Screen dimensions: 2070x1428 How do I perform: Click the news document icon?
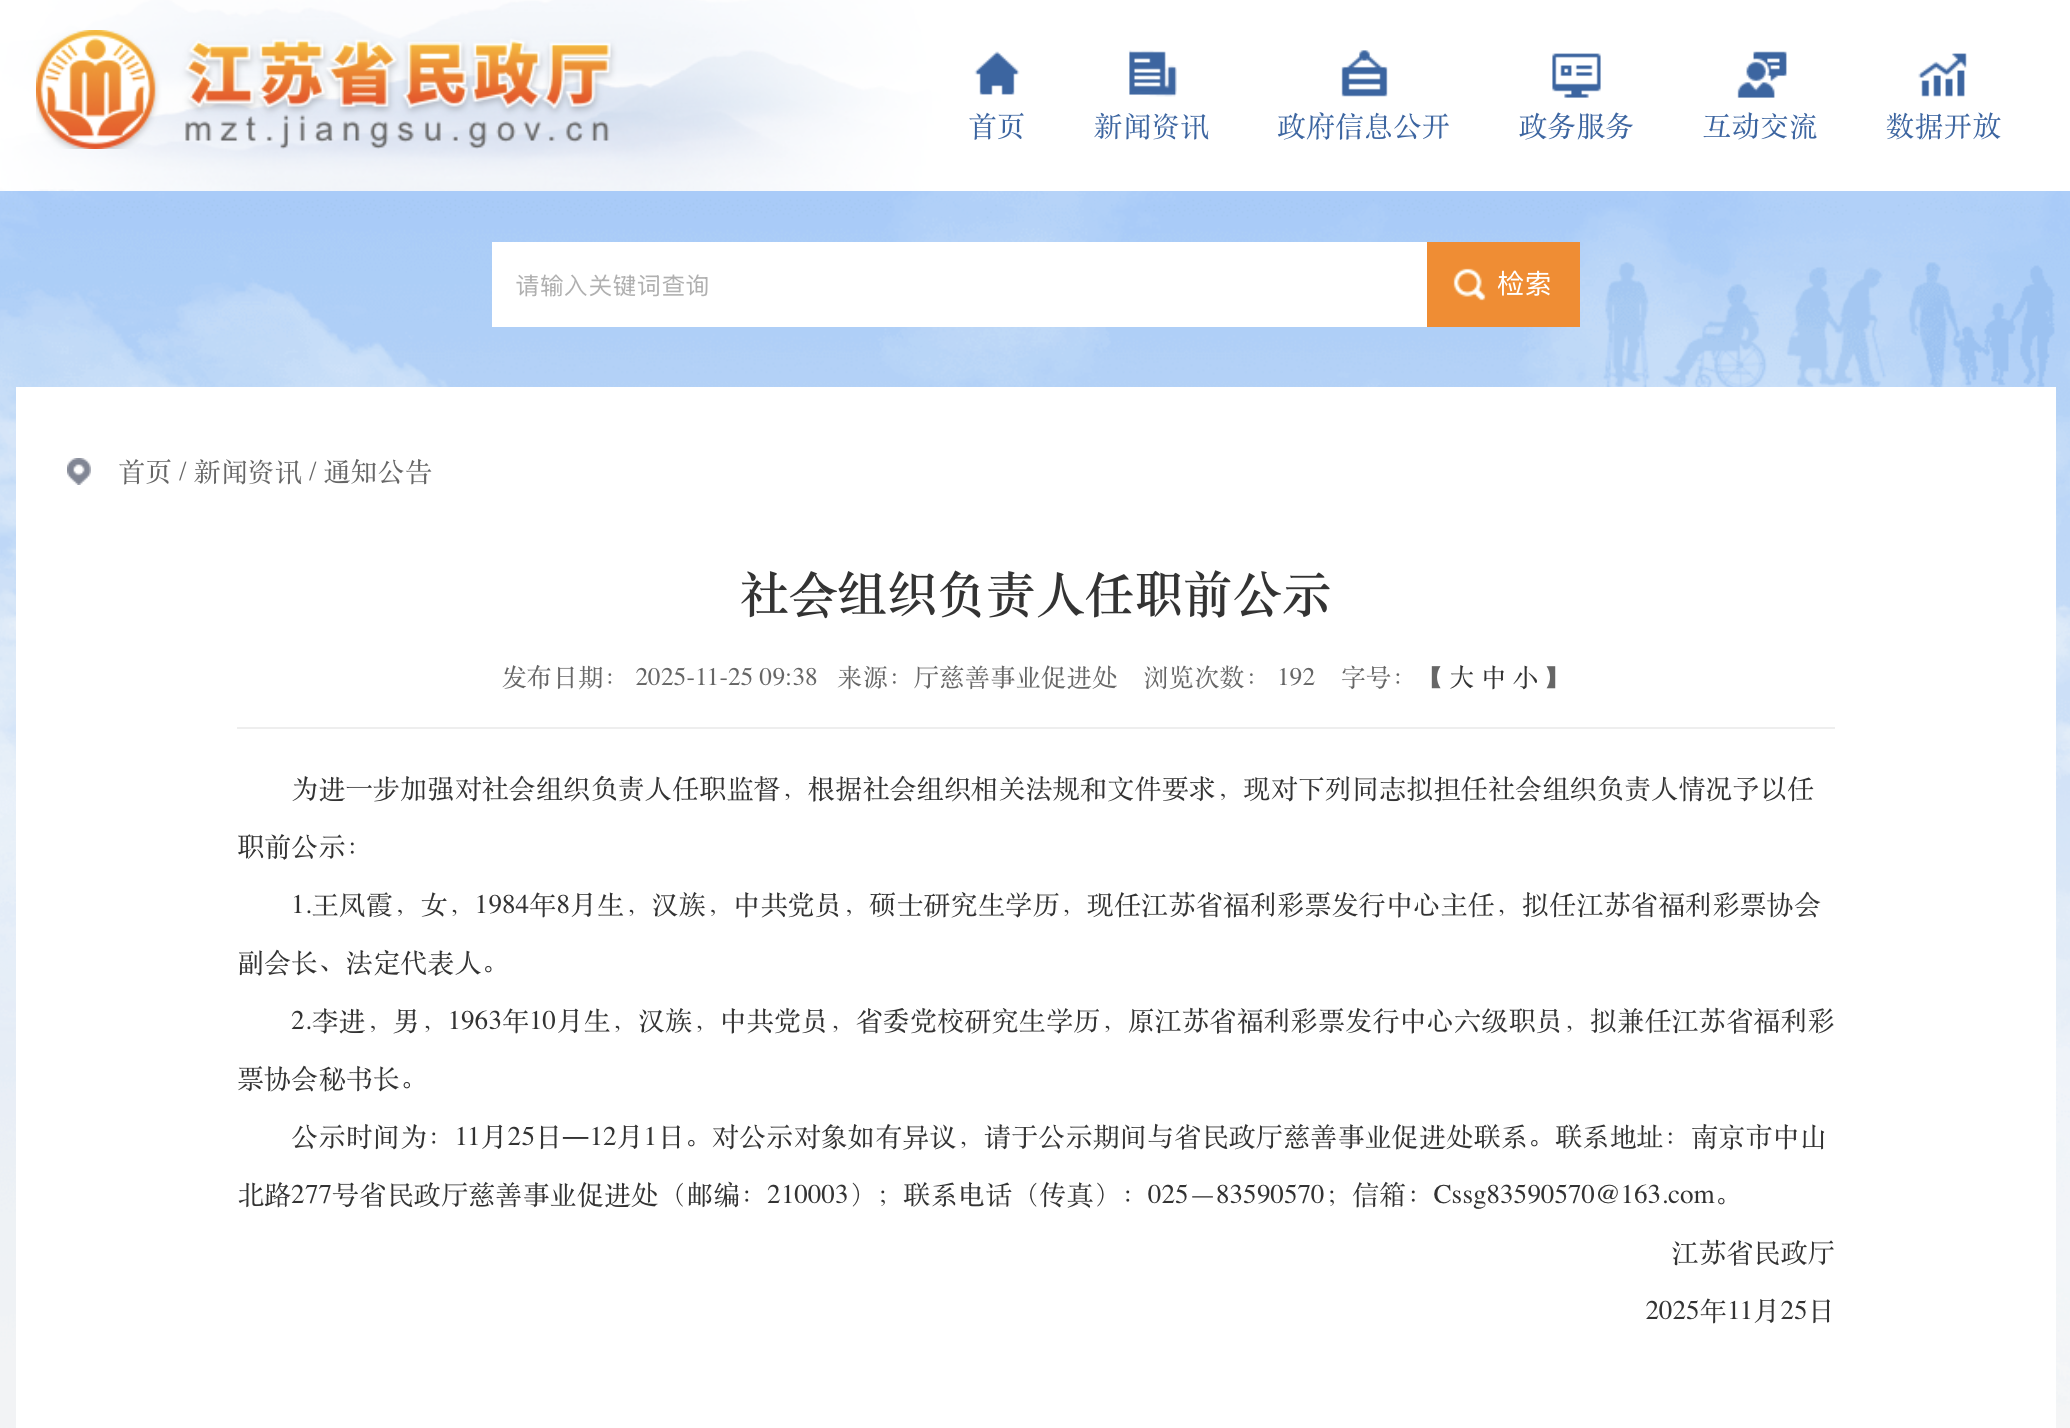click(1151, 74)
